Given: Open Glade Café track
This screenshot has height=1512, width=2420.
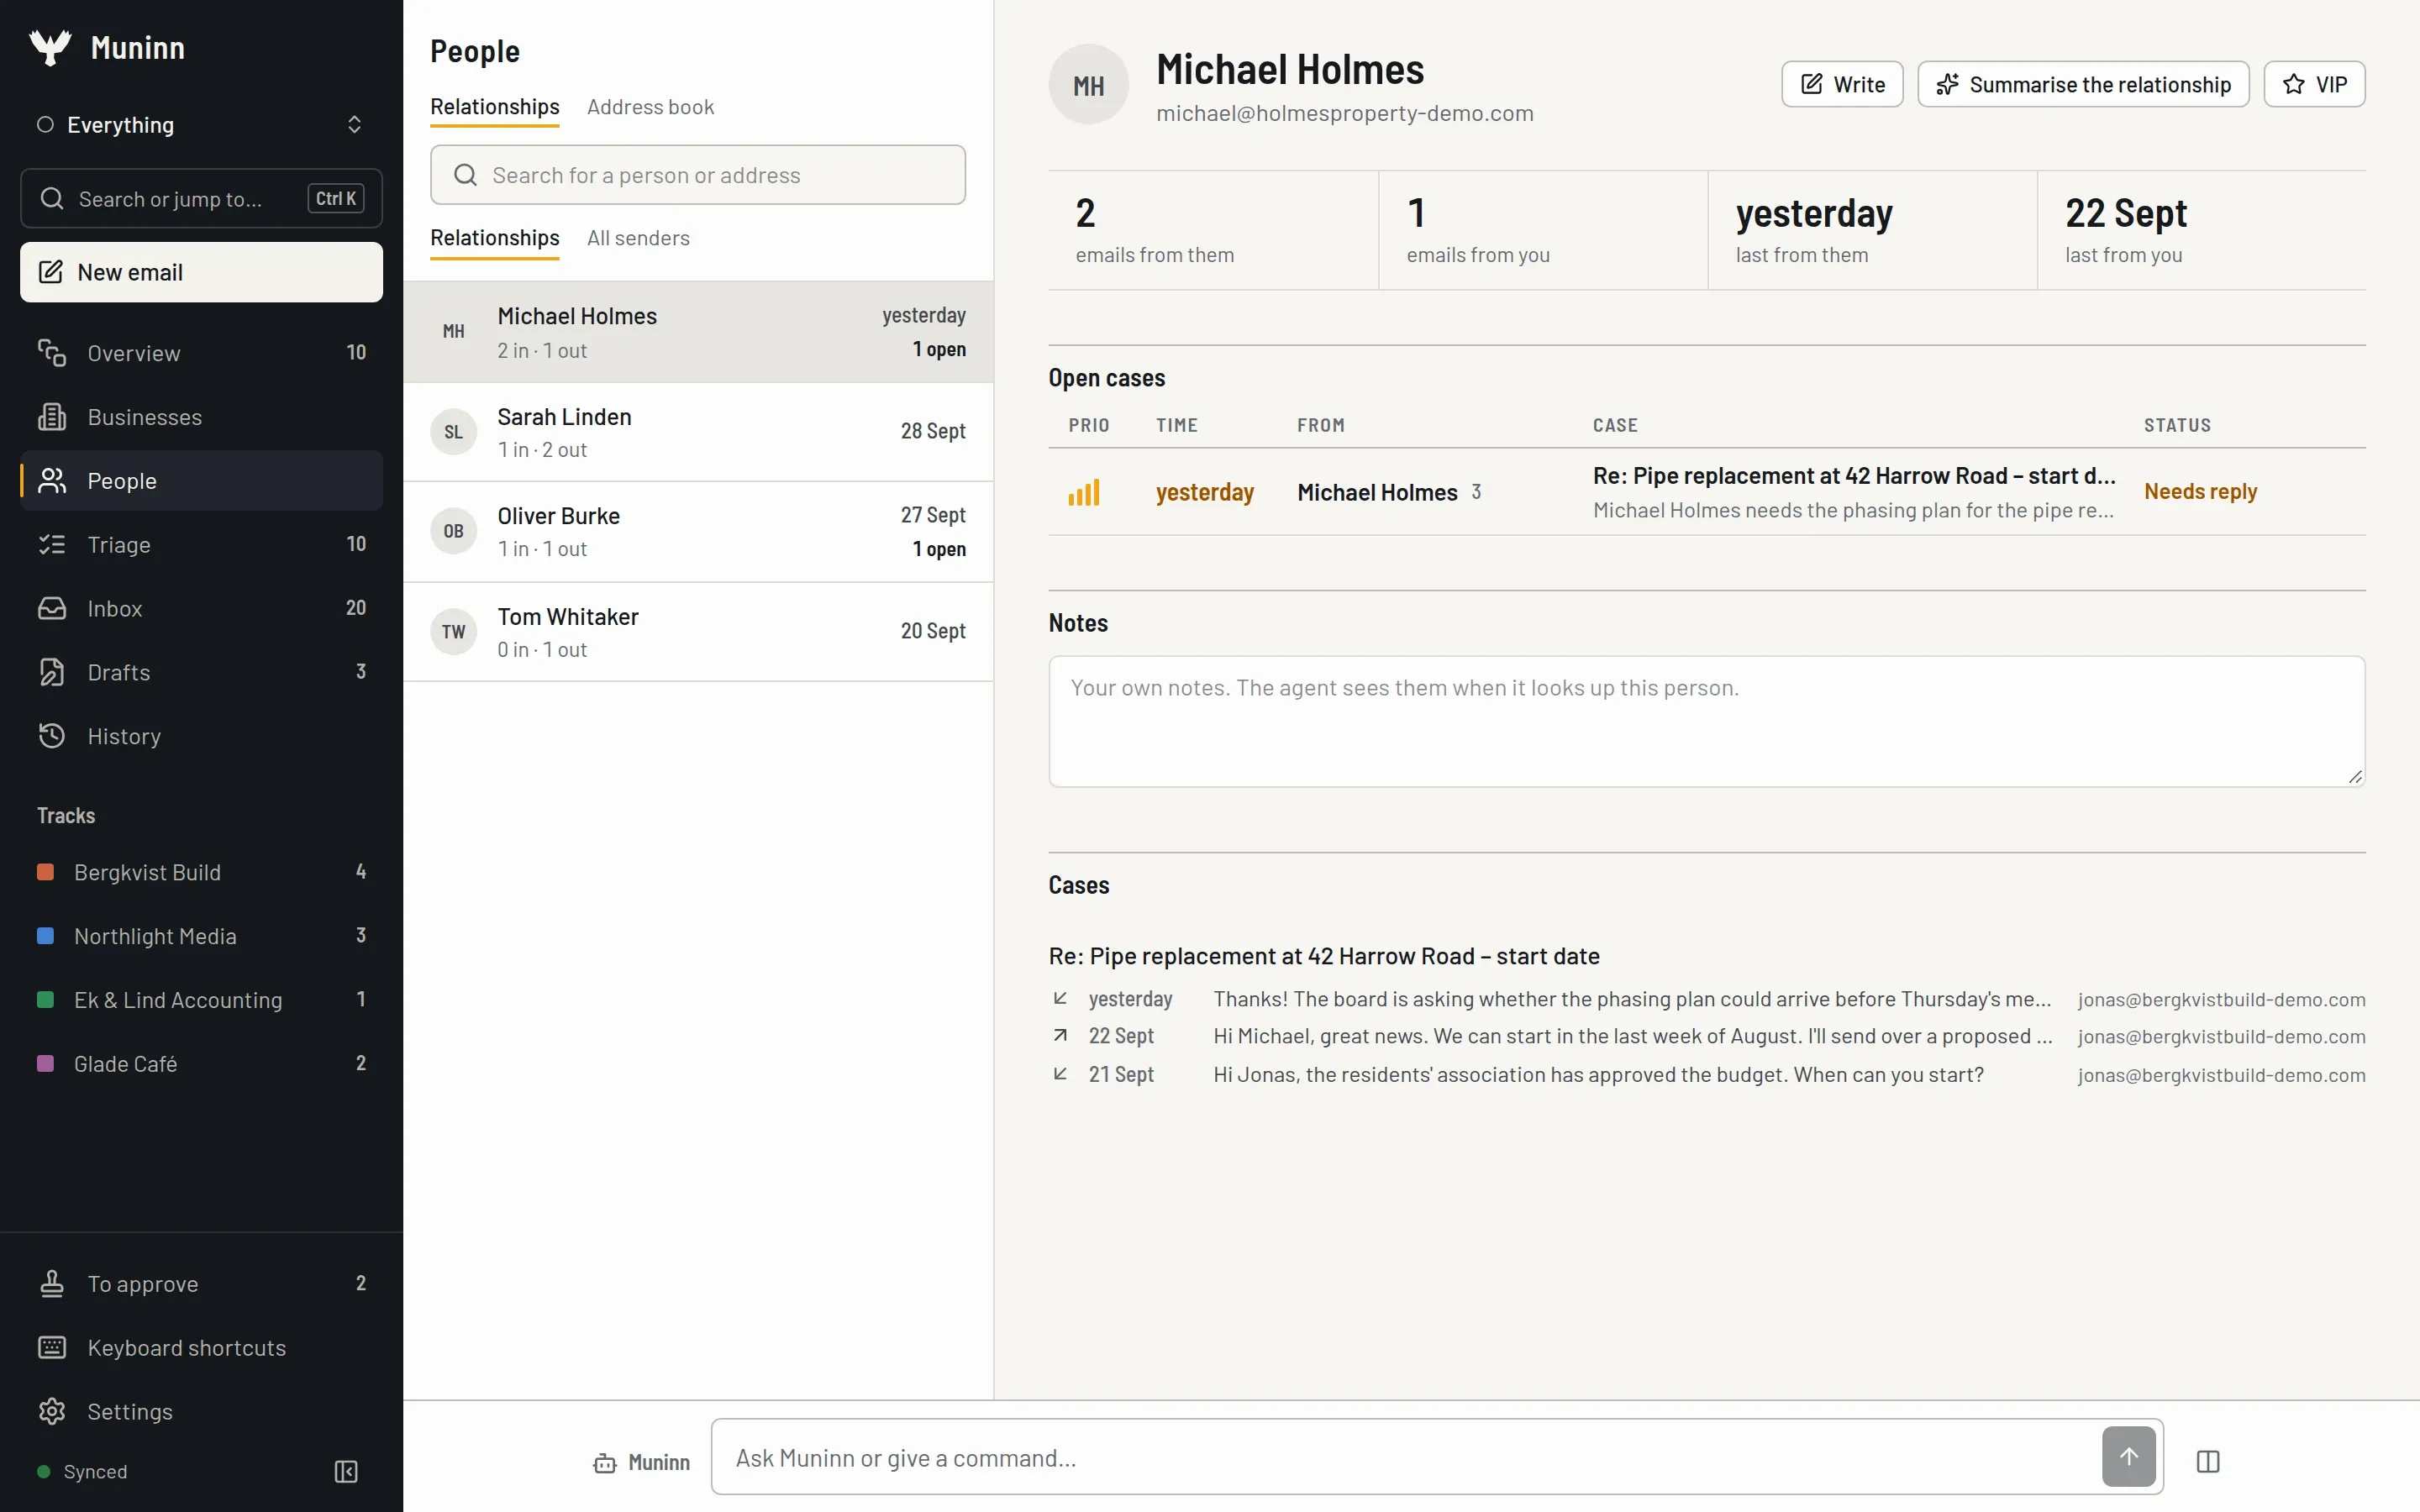Looking at the screenshot, I should 201,1064.
